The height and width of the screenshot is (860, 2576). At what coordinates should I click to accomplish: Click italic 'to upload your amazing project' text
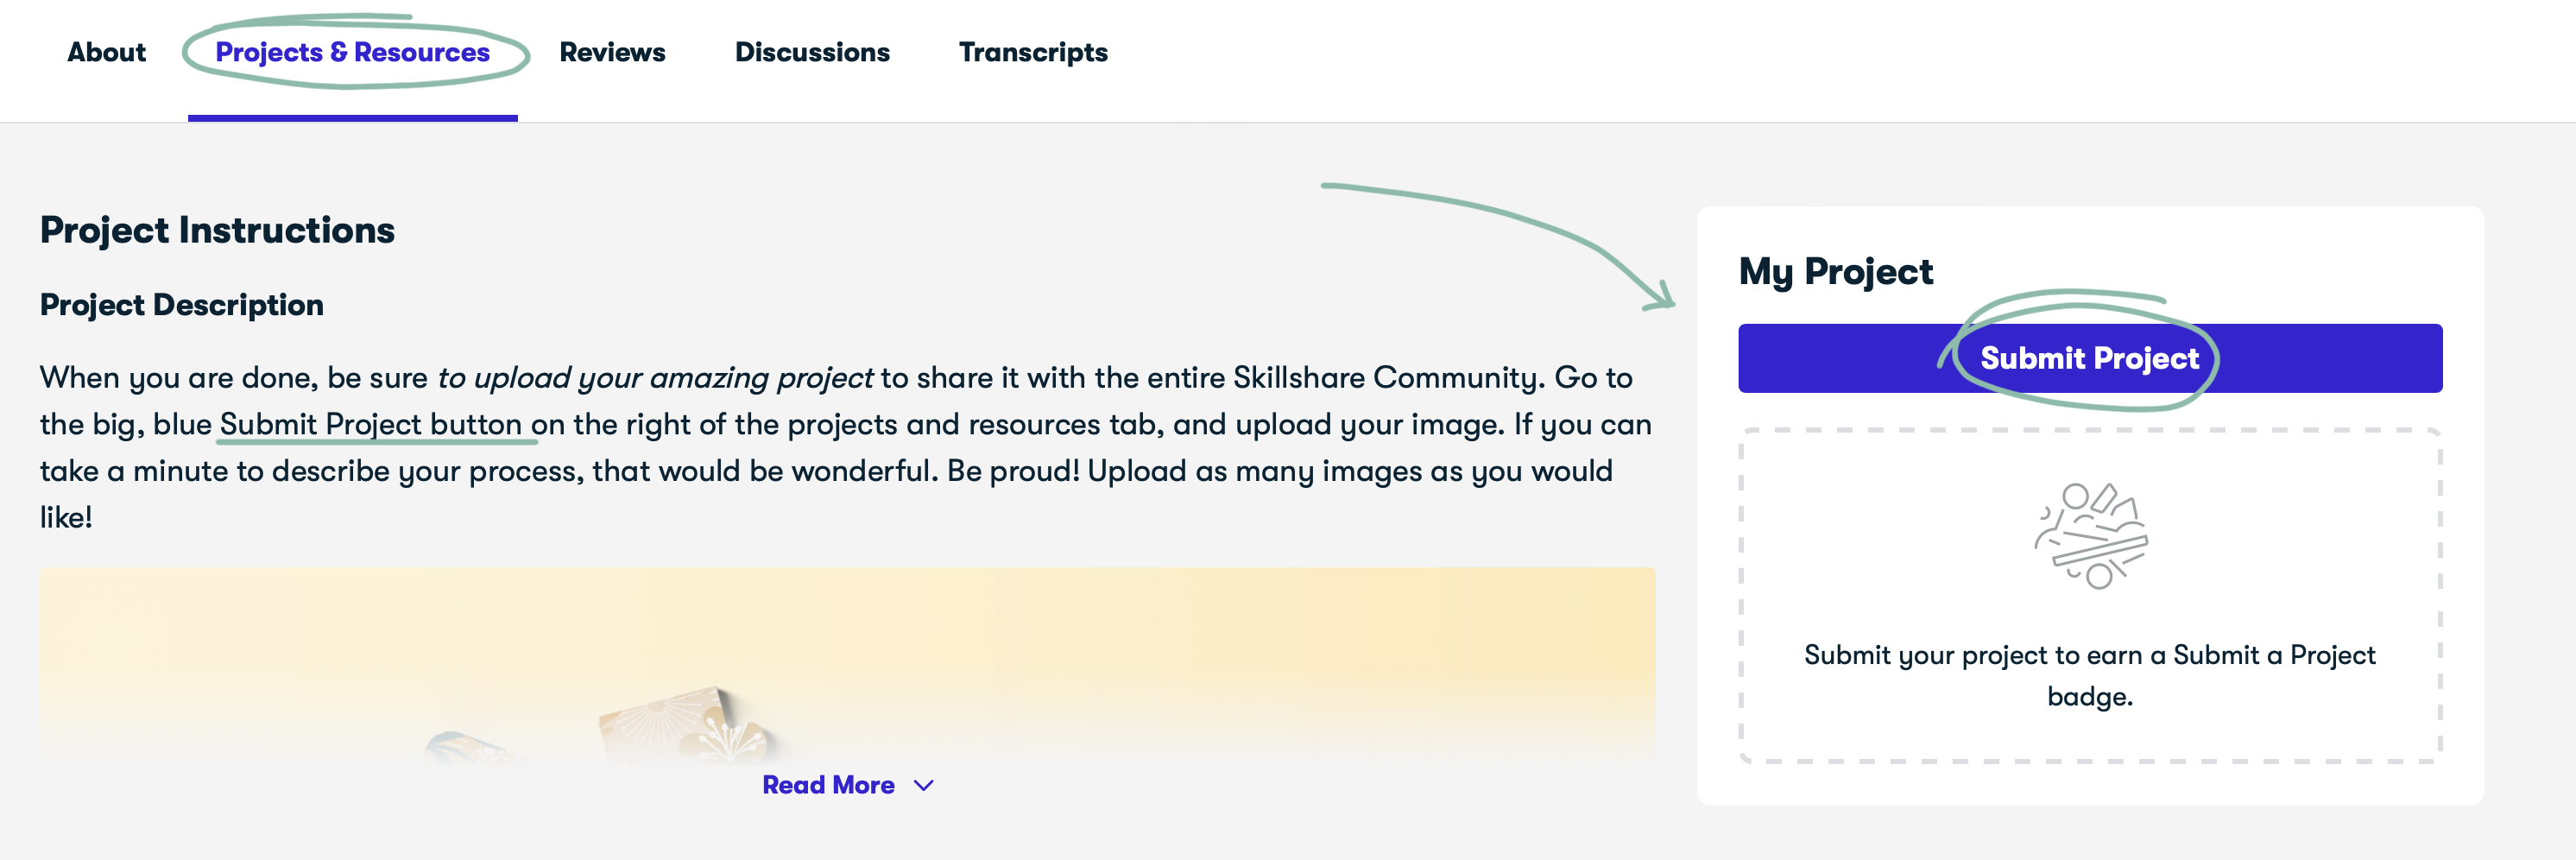655,378
